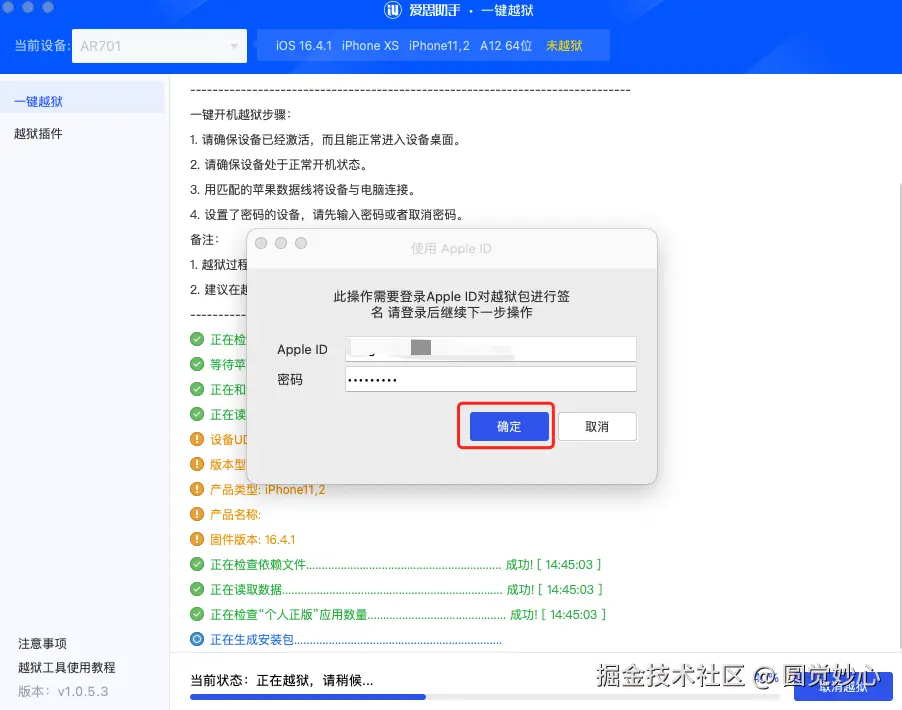Click orange warning icon beside 设备UD
This screenshot has height=710, width=902.
[x=197, y=439]
